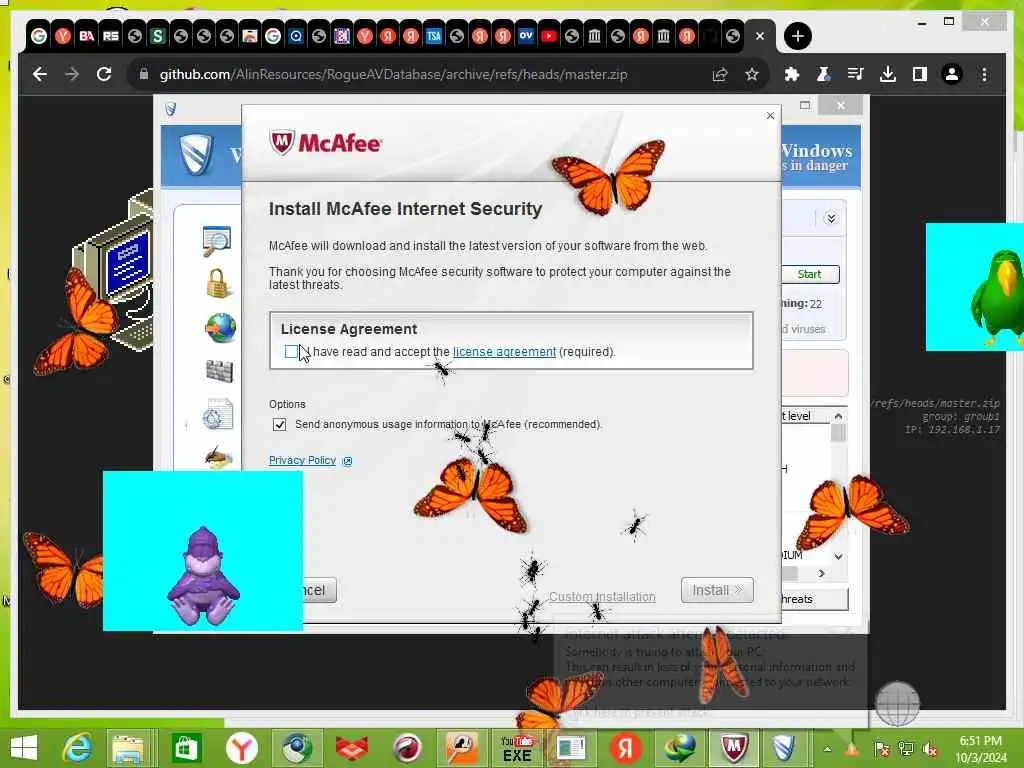Click Start scan button in rogue antivirus window
Screen dimensions: 1024x768
(x=810, y=274)
